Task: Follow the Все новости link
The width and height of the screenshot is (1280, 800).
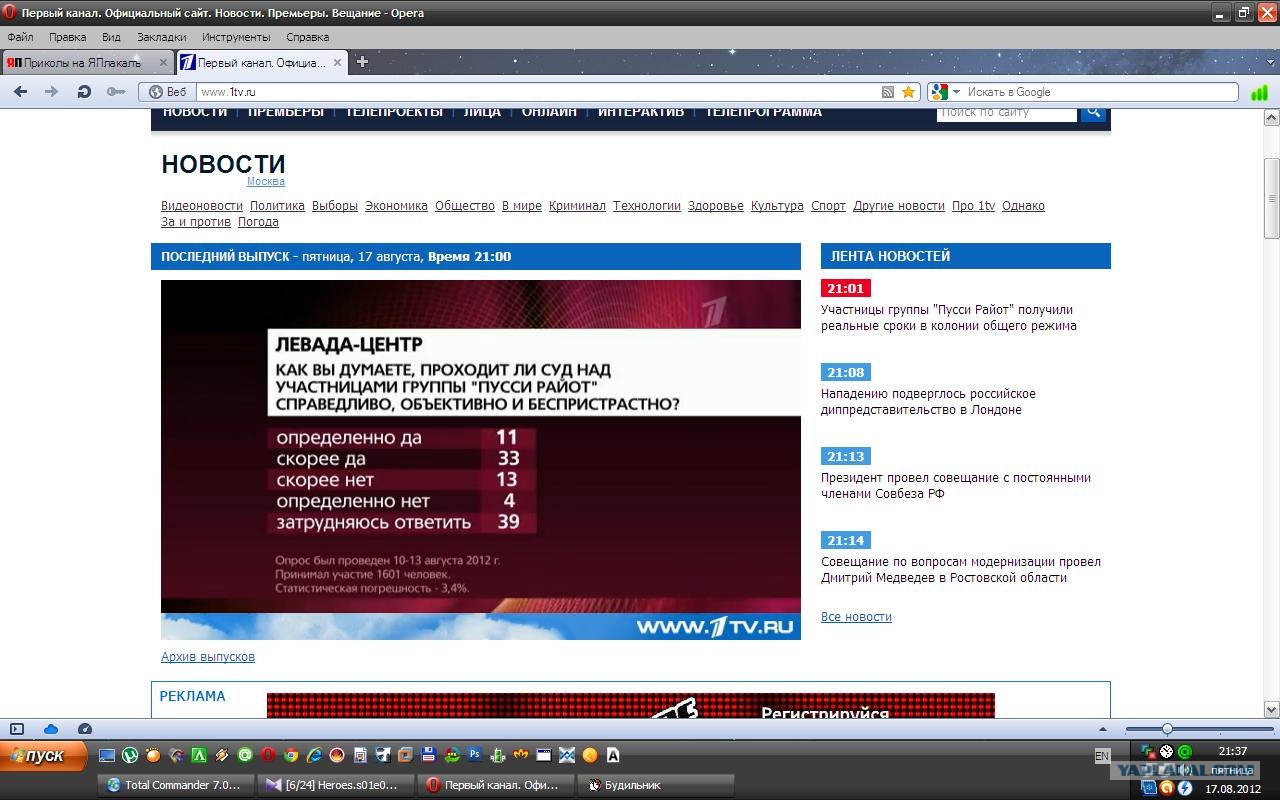Action: click(856, 617)
